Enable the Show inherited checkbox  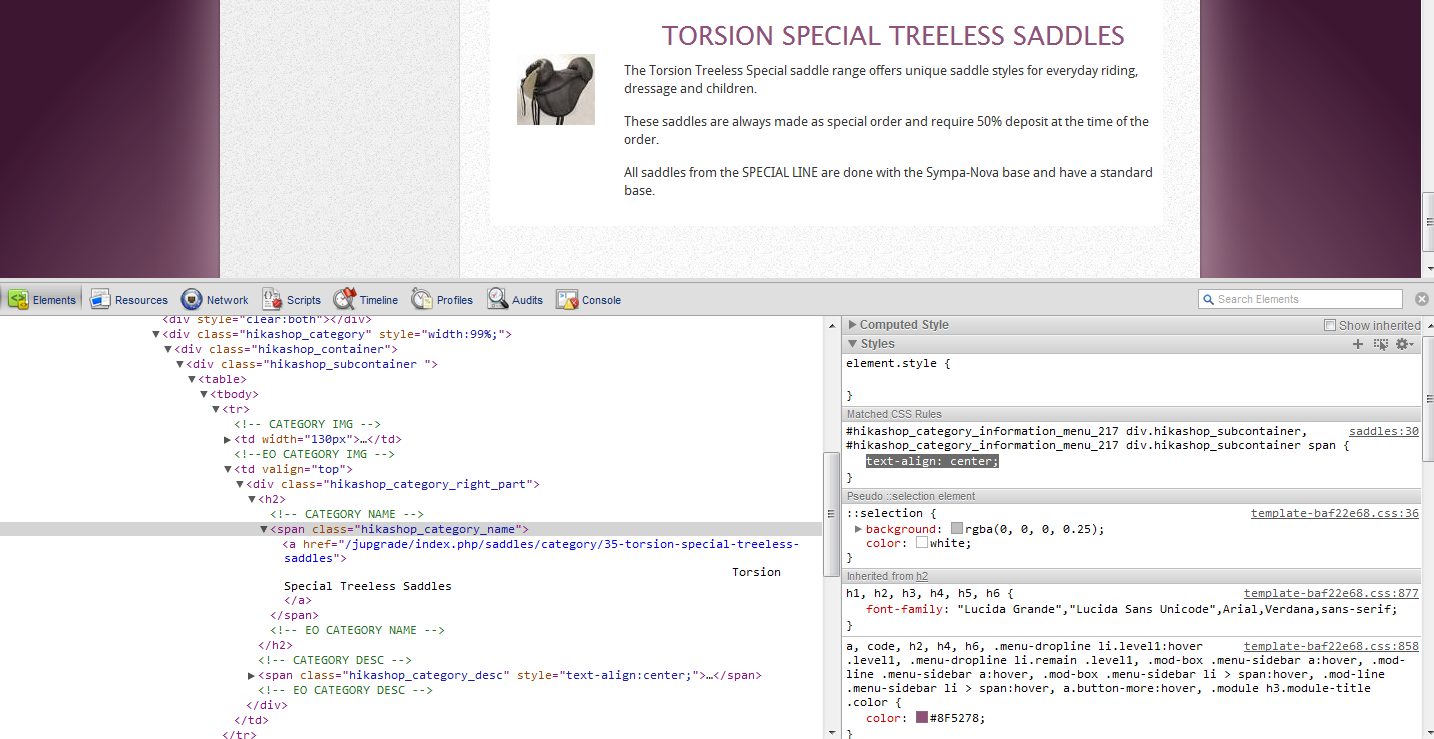1330,325
